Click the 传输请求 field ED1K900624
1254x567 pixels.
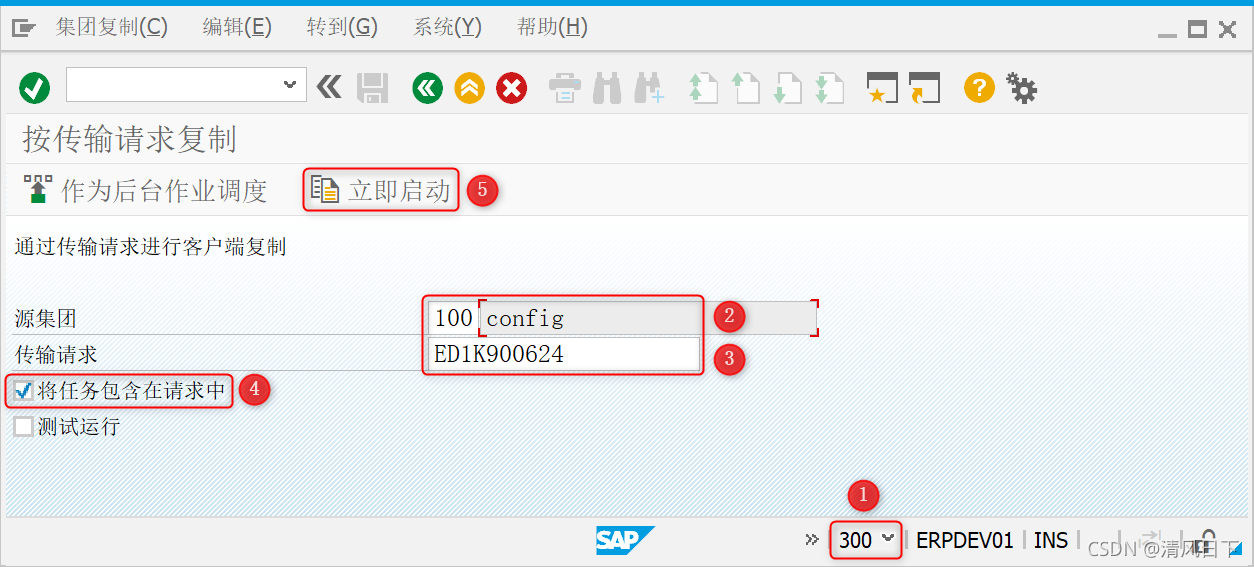[564, 354]
